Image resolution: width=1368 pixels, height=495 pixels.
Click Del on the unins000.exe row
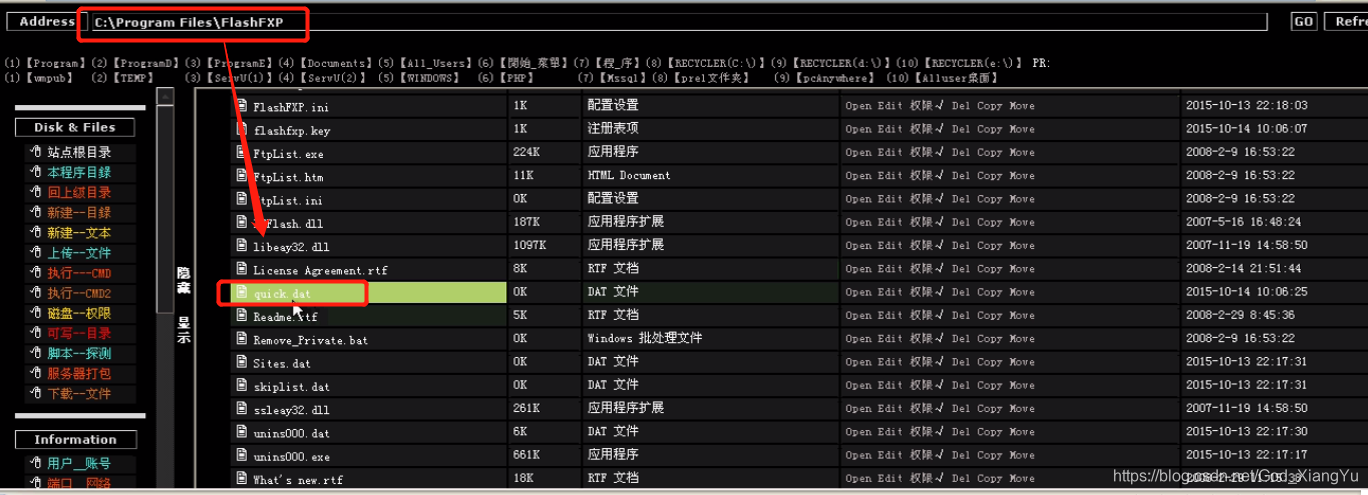(961, 455)
